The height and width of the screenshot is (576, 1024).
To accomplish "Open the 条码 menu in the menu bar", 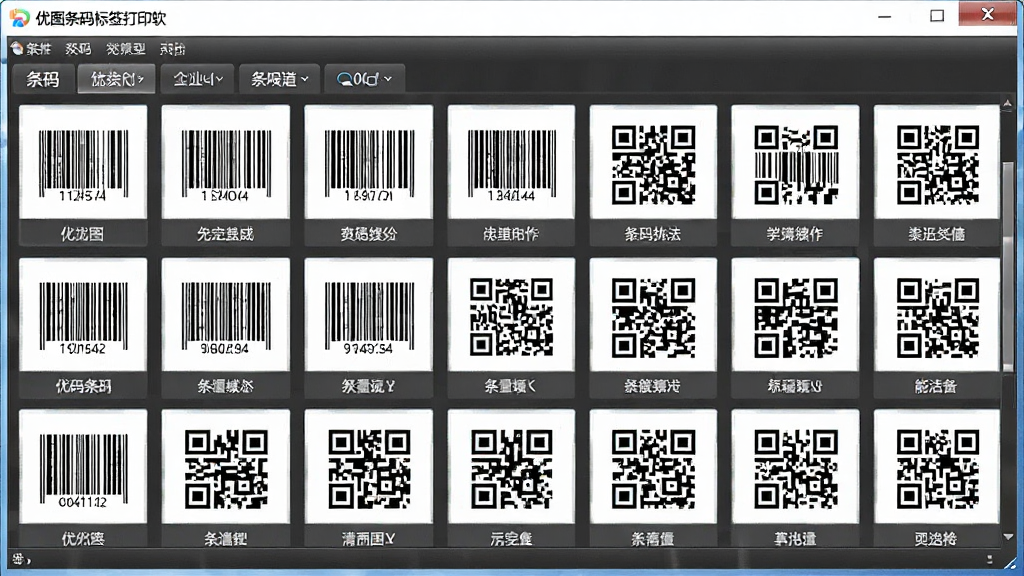I will (x=78, y=49).
